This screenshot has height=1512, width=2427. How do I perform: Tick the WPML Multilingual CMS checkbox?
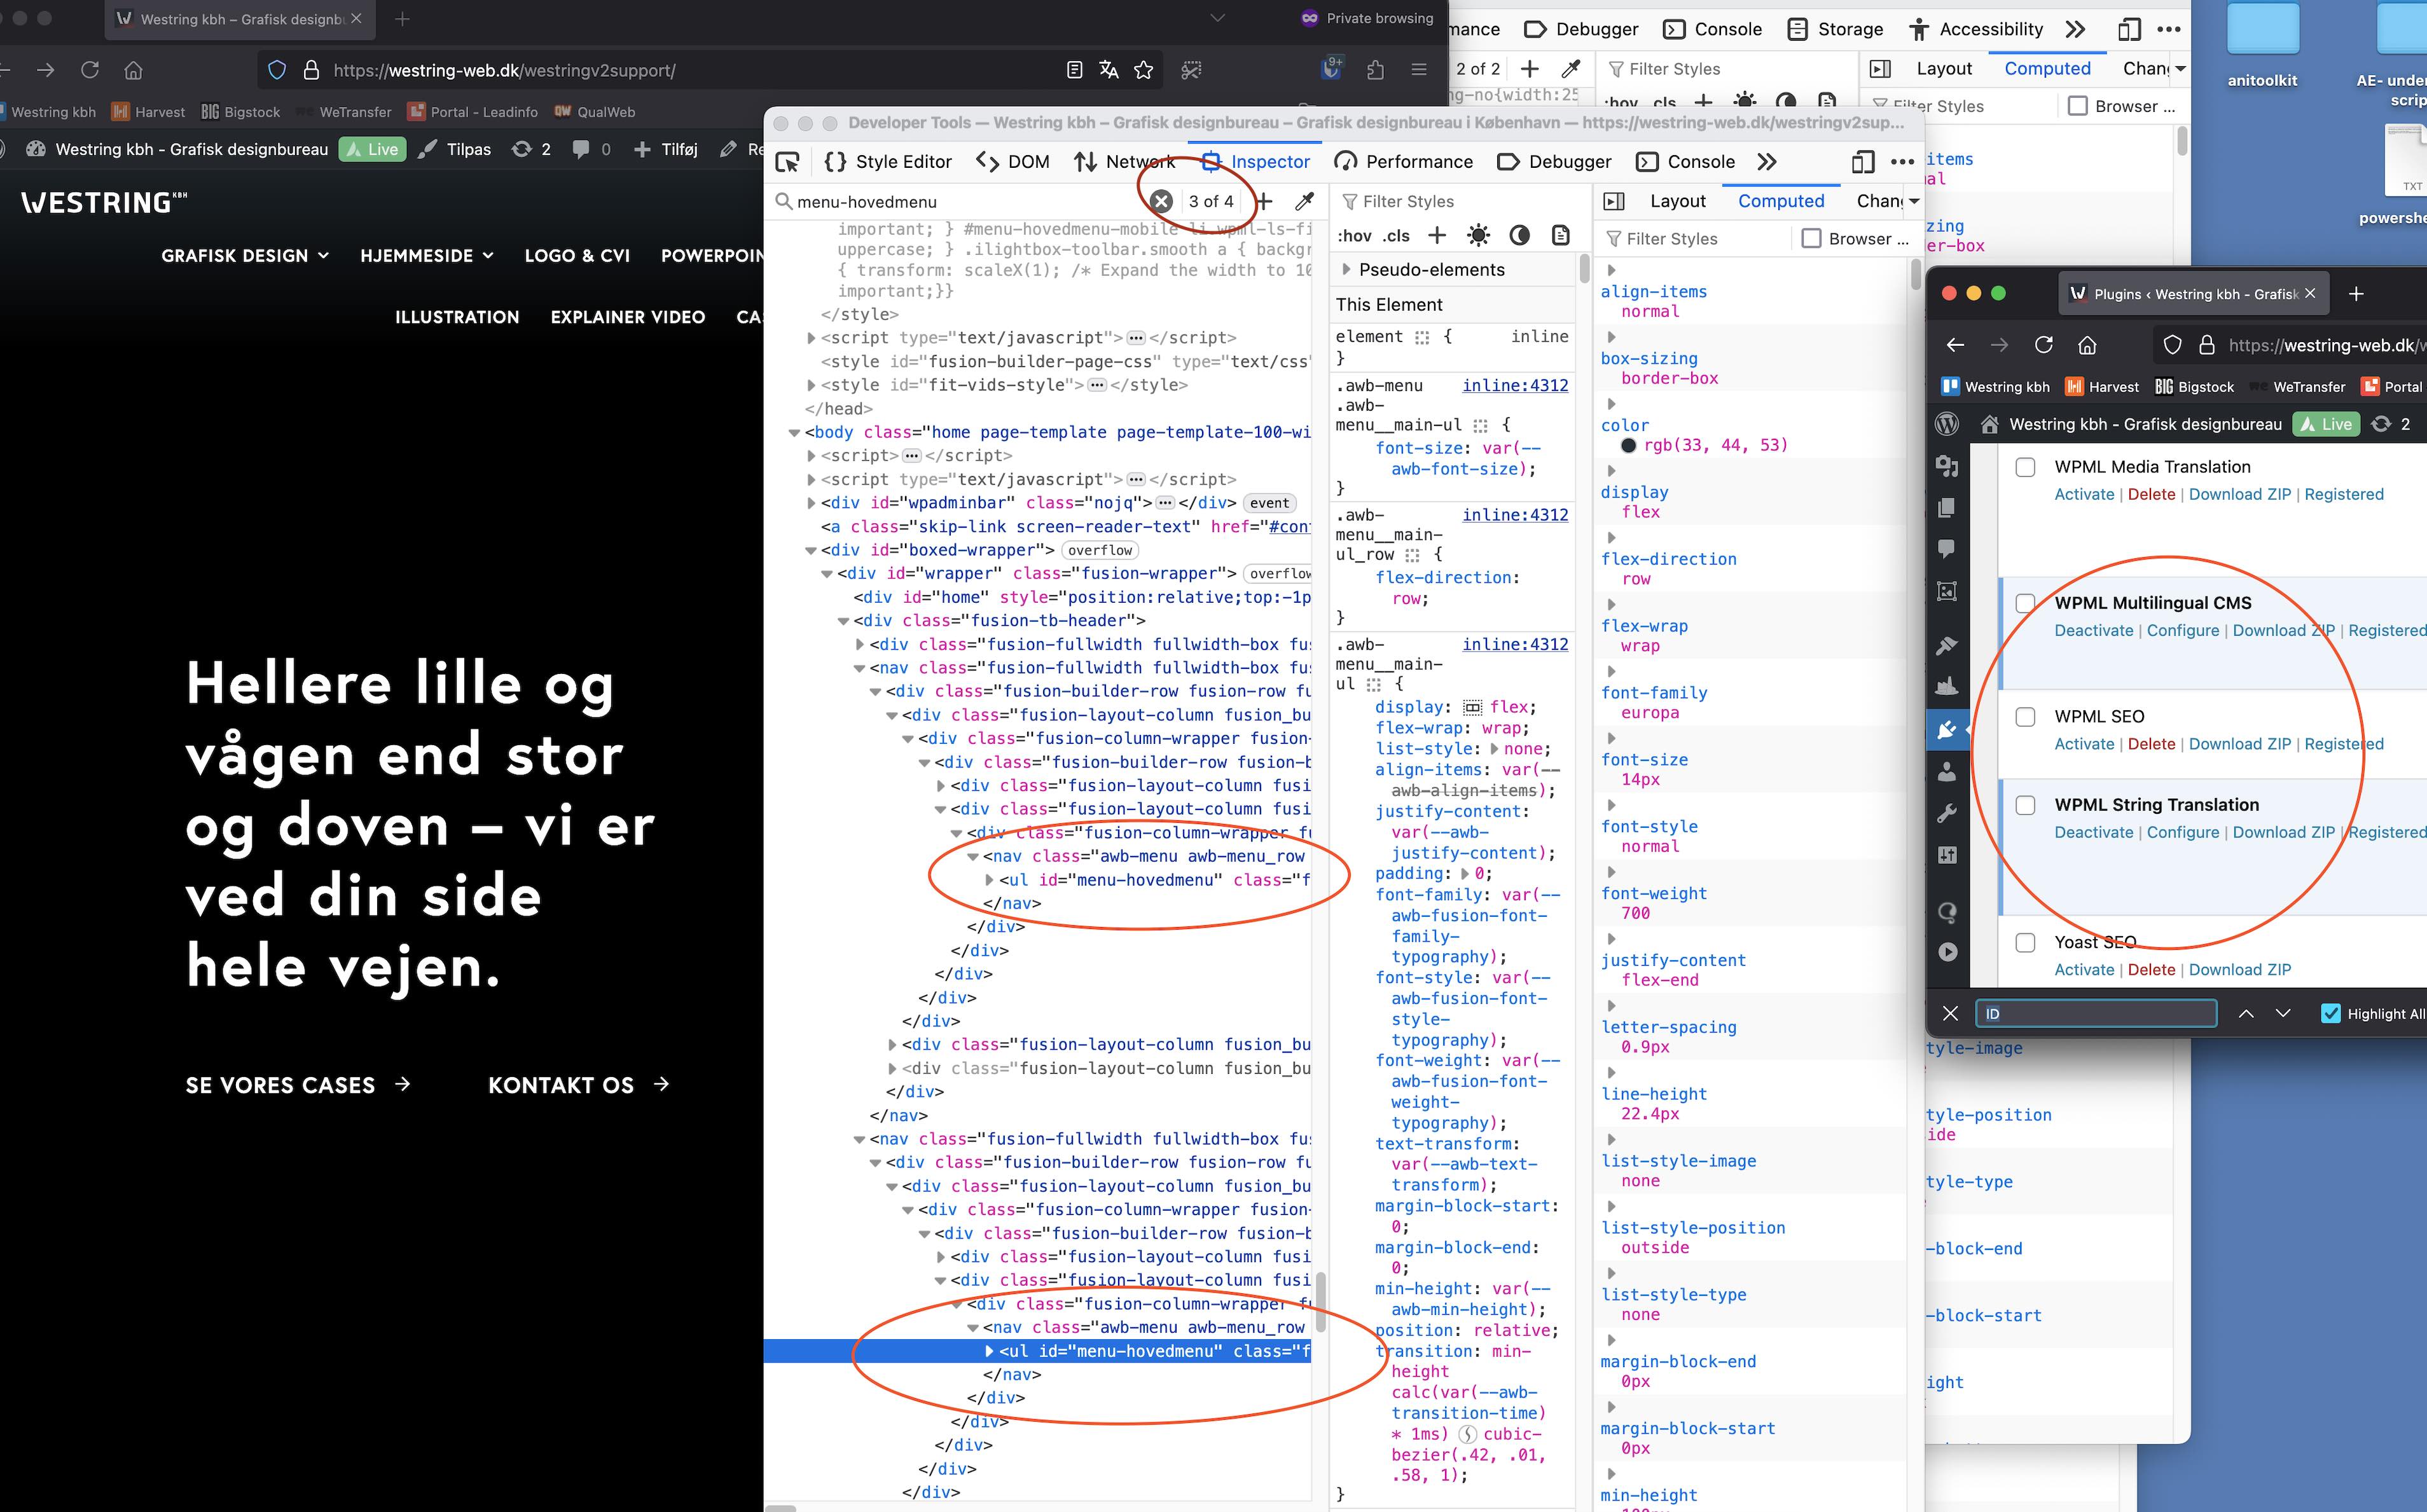[2025, 603]
